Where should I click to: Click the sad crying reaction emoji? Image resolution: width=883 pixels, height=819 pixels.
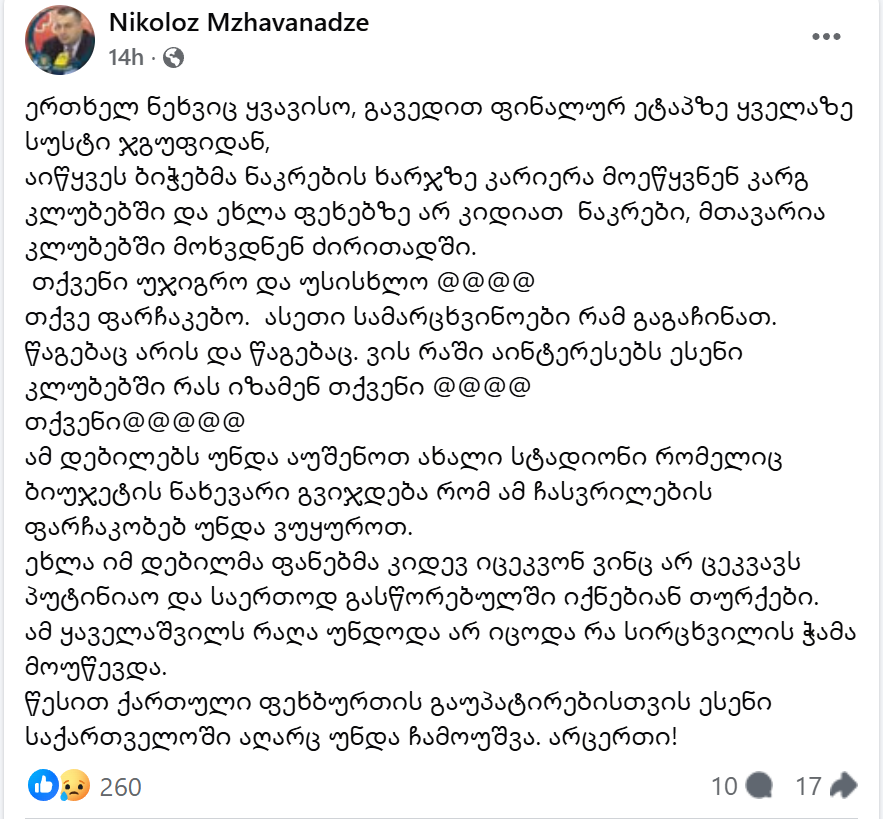click(x=70, y=787)
